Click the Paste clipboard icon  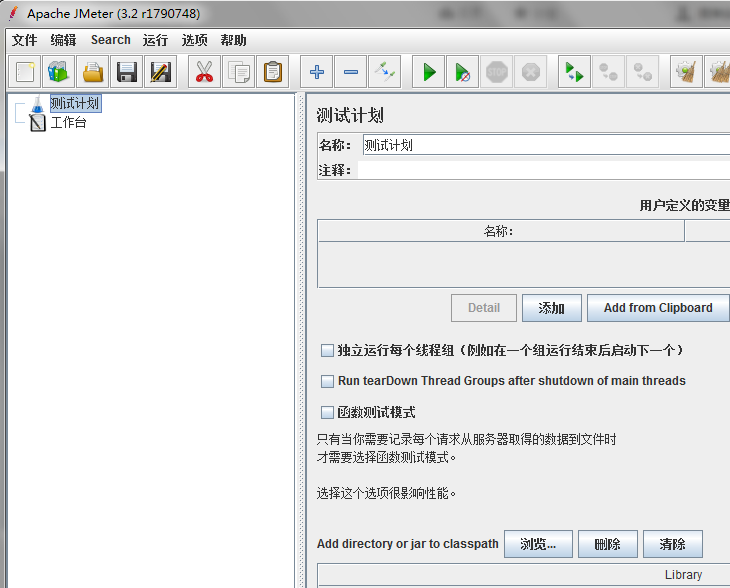[x=273, y=72]
